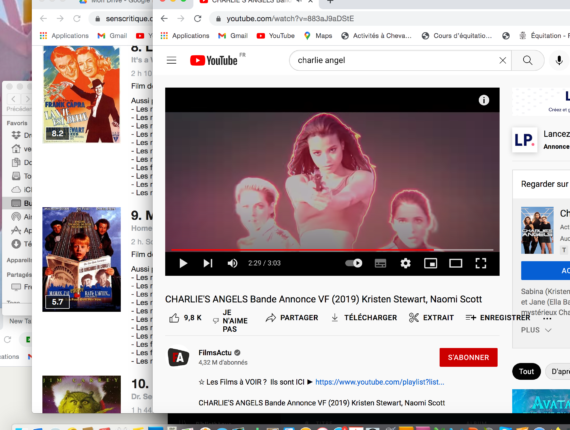Screen dimensions: 570x430
Task: Click ENREGISTRER save to playlist
Action: coord(498,318)
